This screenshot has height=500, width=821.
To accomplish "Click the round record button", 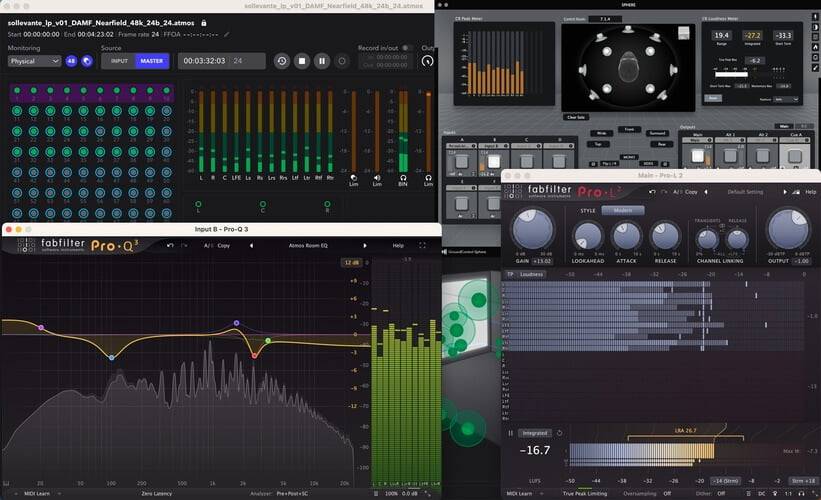I will coord(341,61).
